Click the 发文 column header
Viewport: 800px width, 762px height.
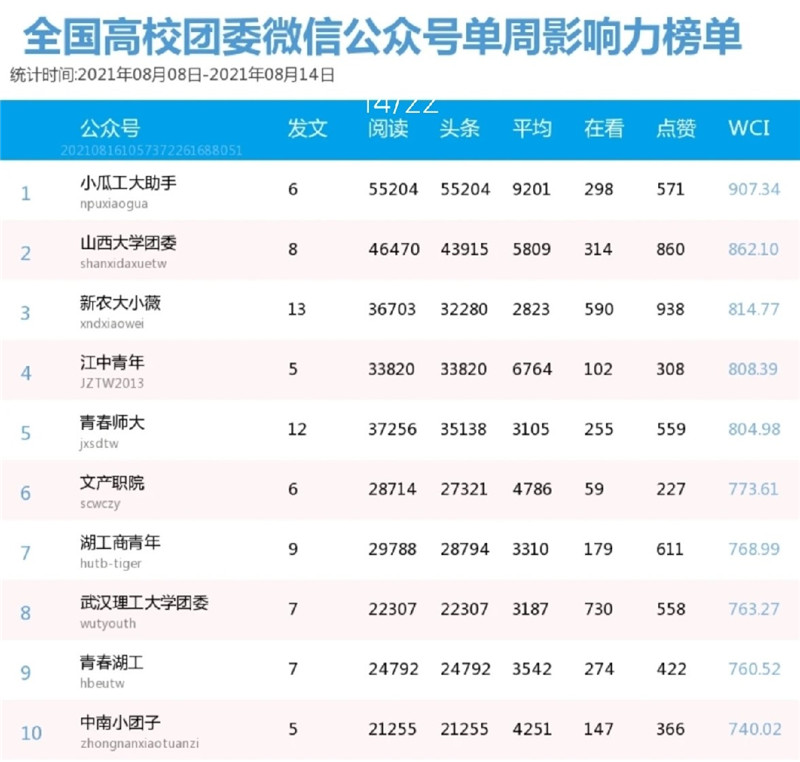click(x=307, y=128)
